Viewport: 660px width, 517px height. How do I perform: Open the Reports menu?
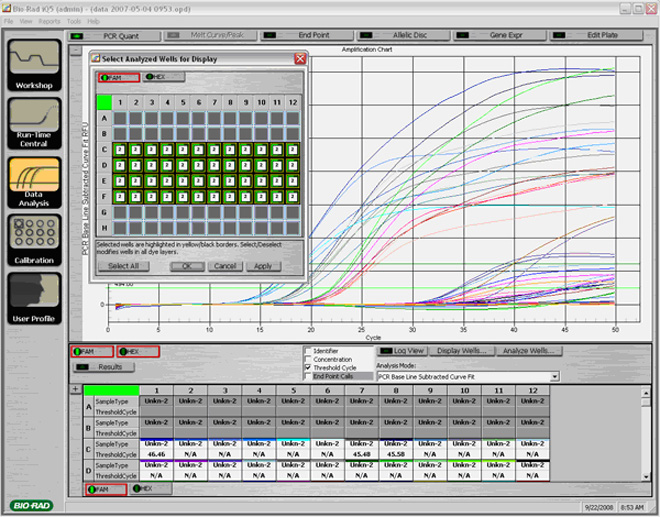tap(49, 21)
